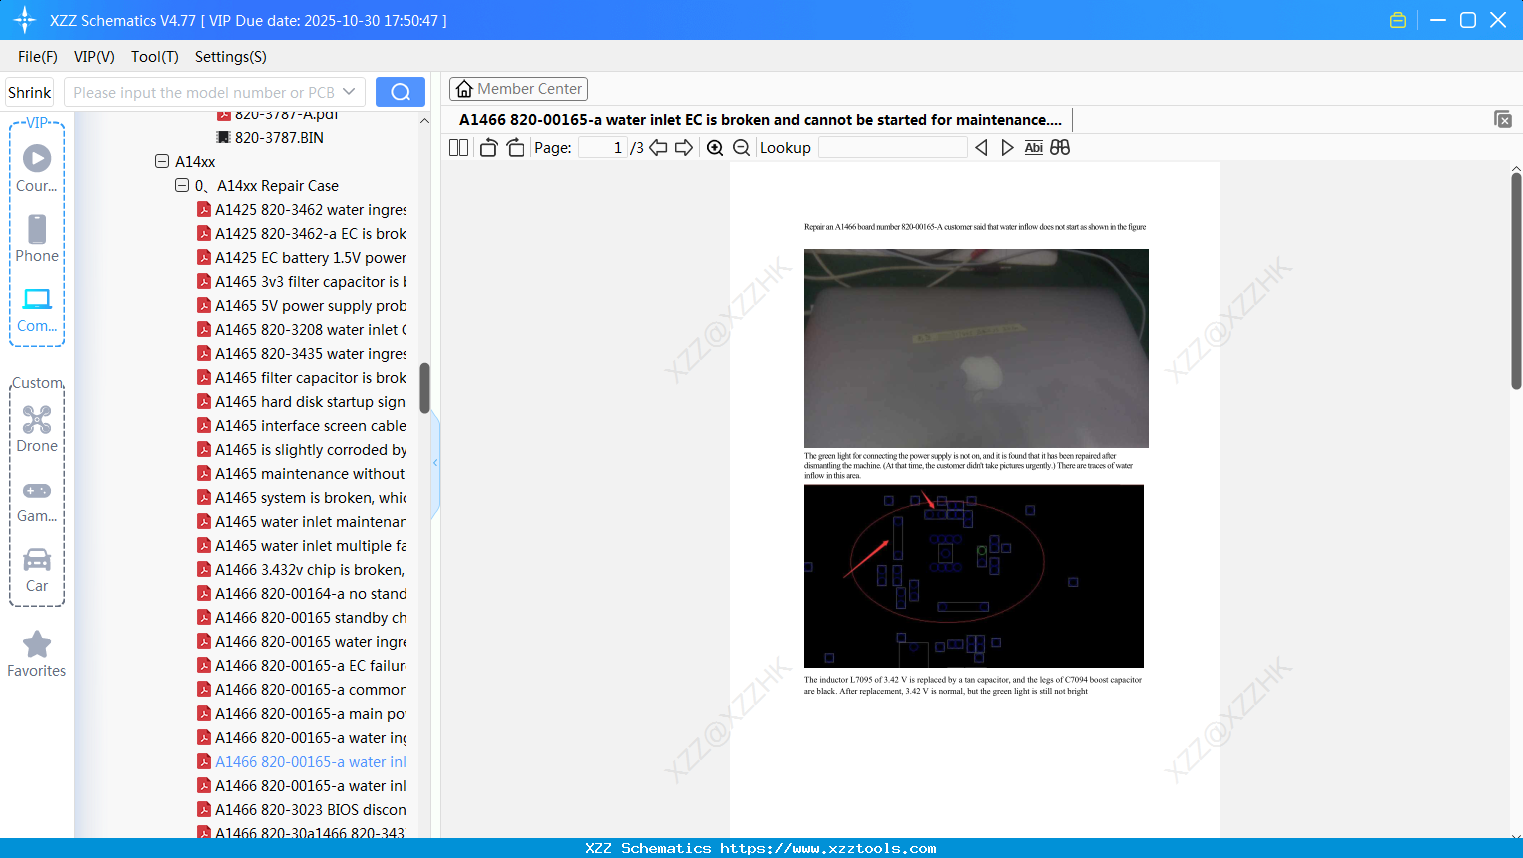Click the Lookup text field

click(x=892, y=148)
